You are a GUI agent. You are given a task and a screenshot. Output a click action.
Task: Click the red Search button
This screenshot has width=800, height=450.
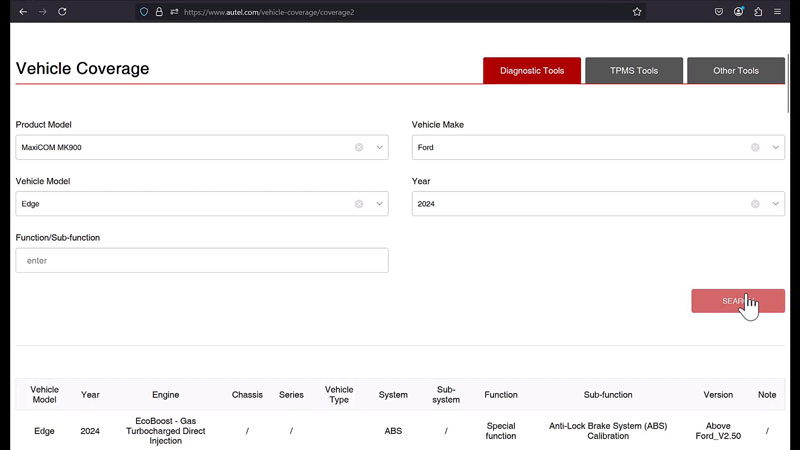(738, 301)
